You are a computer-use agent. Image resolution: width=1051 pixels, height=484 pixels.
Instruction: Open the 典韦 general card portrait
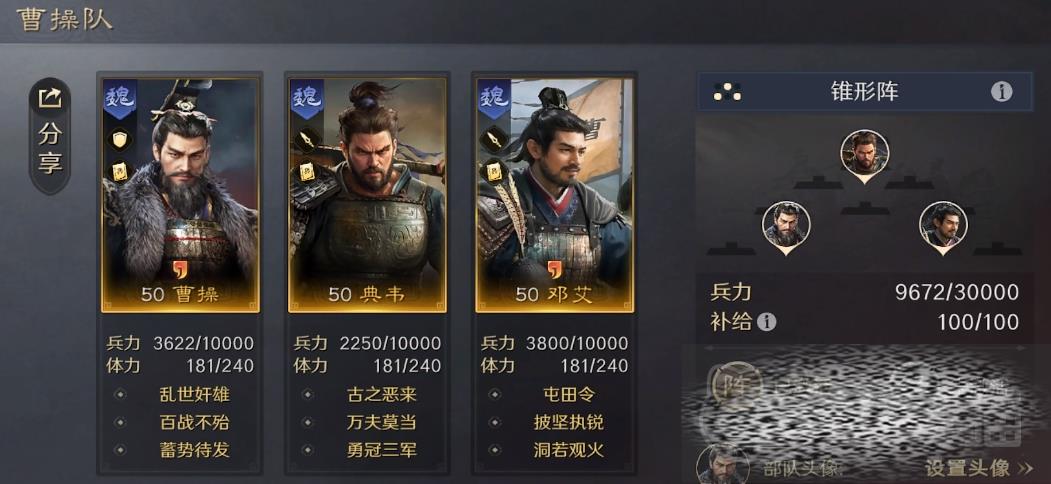pyautogui.click(x=367, y=194)
